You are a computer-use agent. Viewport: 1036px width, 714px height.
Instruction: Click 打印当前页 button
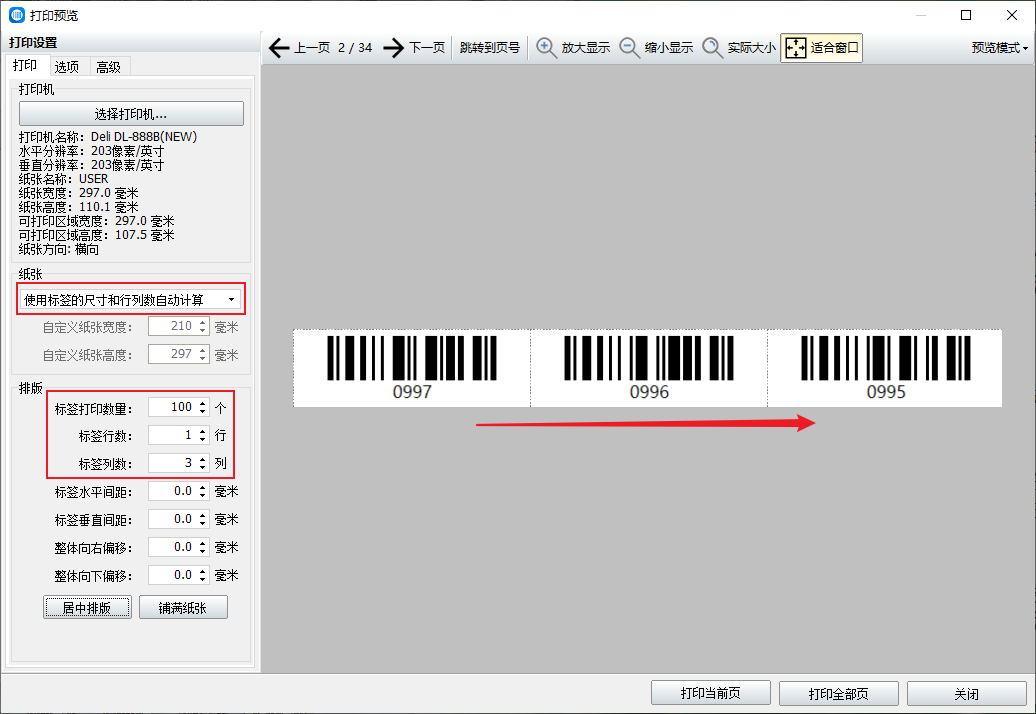click(x=710, y=693)
